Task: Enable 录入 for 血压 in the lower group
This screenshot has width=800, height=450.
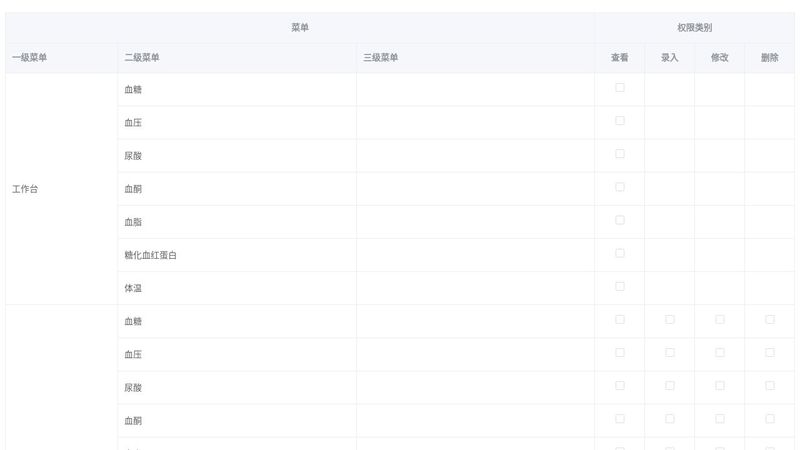Action: (670, 353)
